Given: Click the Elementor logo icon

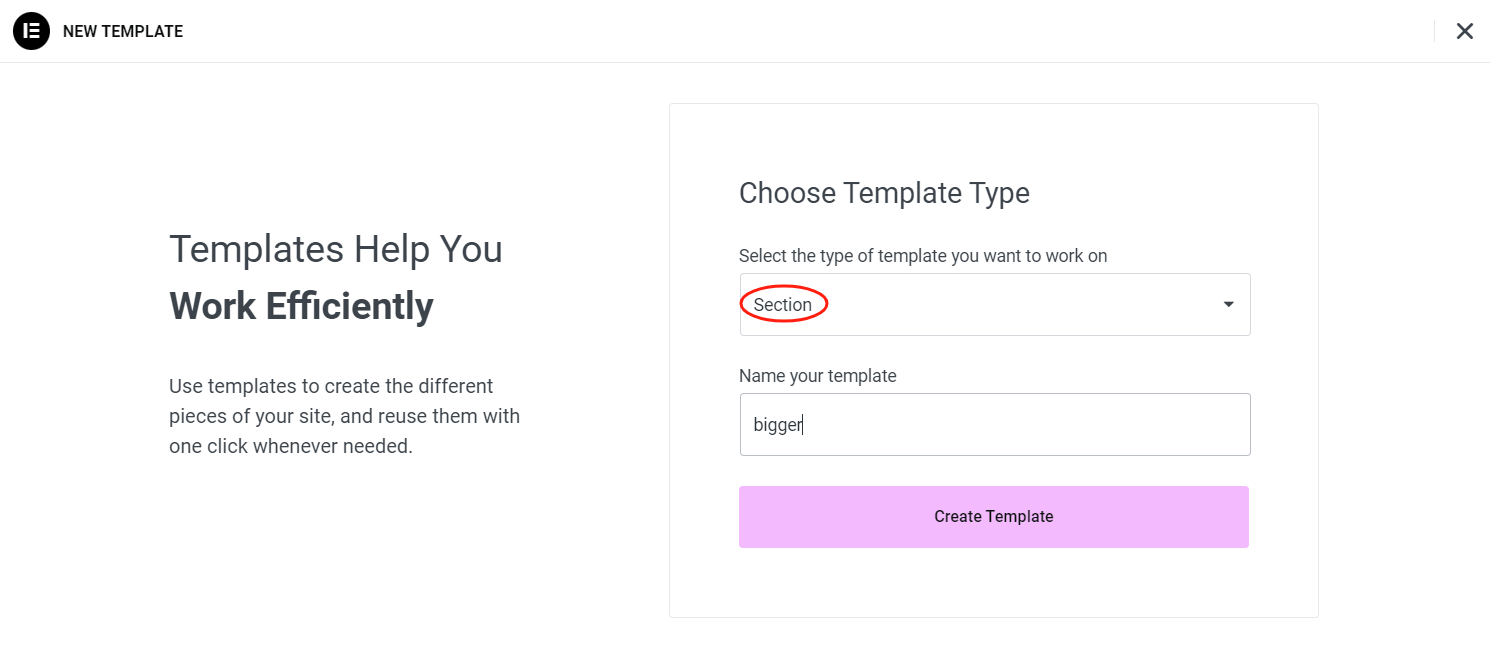Looking at the screenshot, I should click(x=31, y=31).
